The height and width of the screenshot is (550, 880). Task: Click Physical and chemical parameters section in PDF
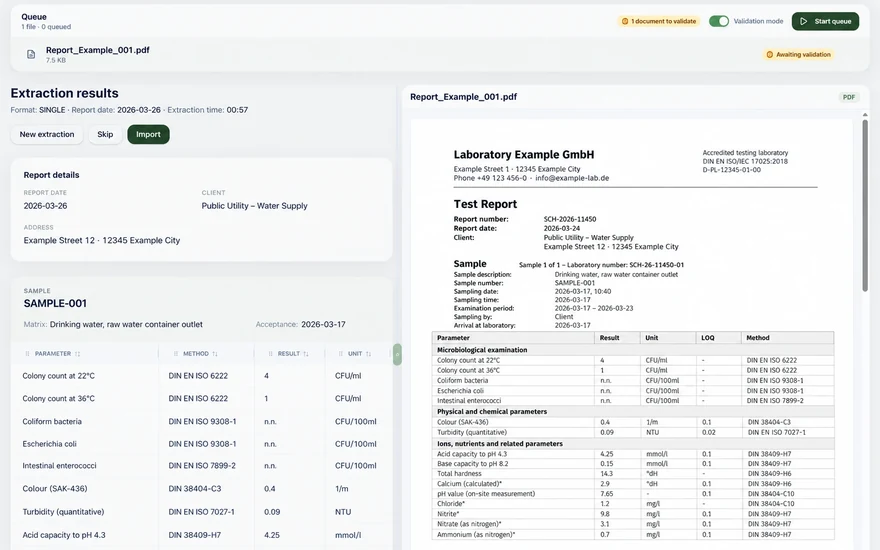(633, 411)
